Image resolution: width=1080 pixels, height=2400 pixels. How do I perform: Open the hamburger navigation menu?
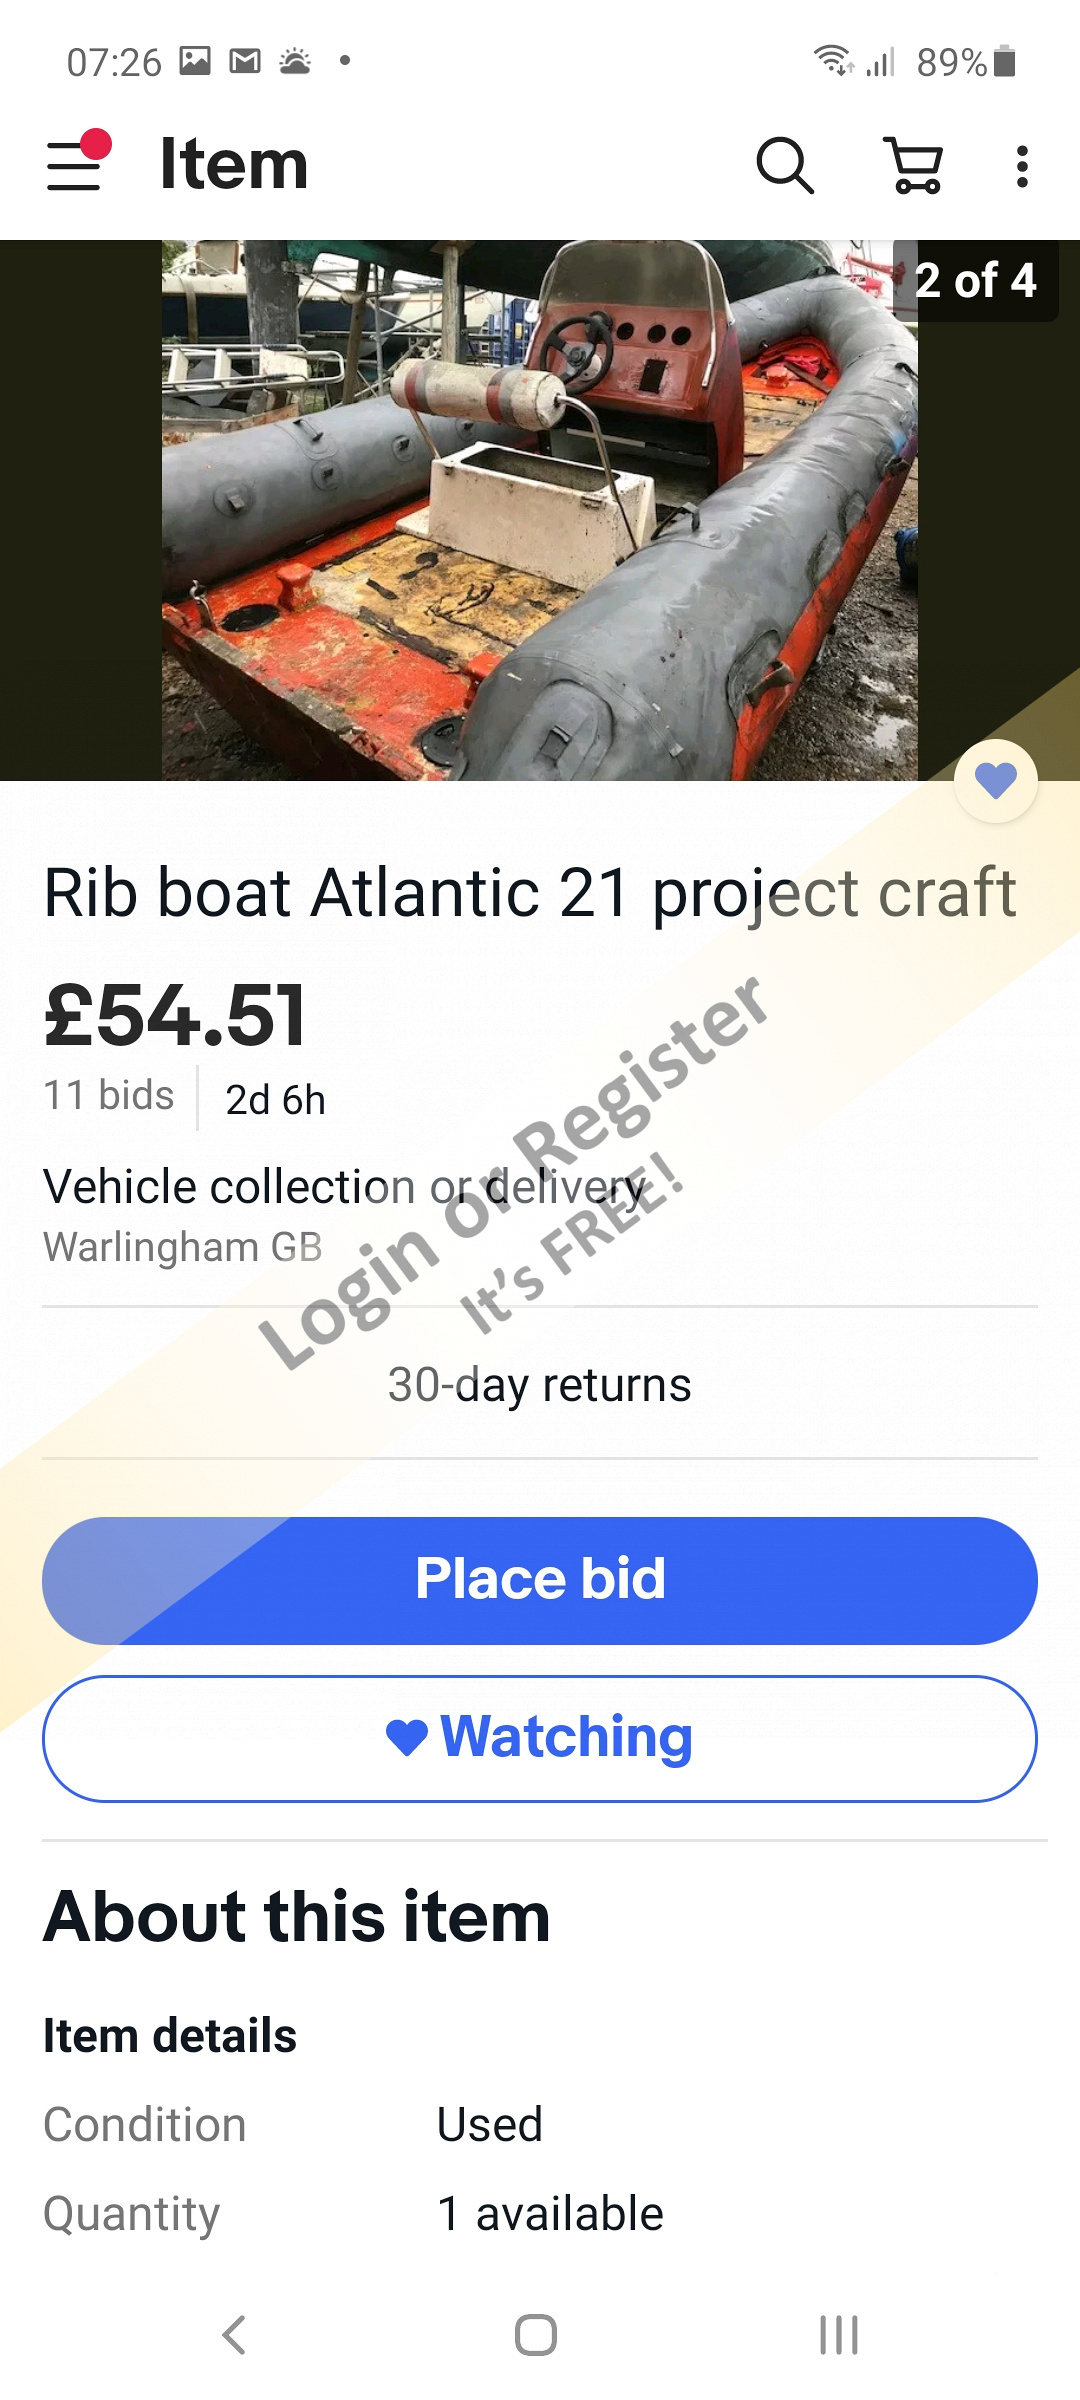point(76,164)
